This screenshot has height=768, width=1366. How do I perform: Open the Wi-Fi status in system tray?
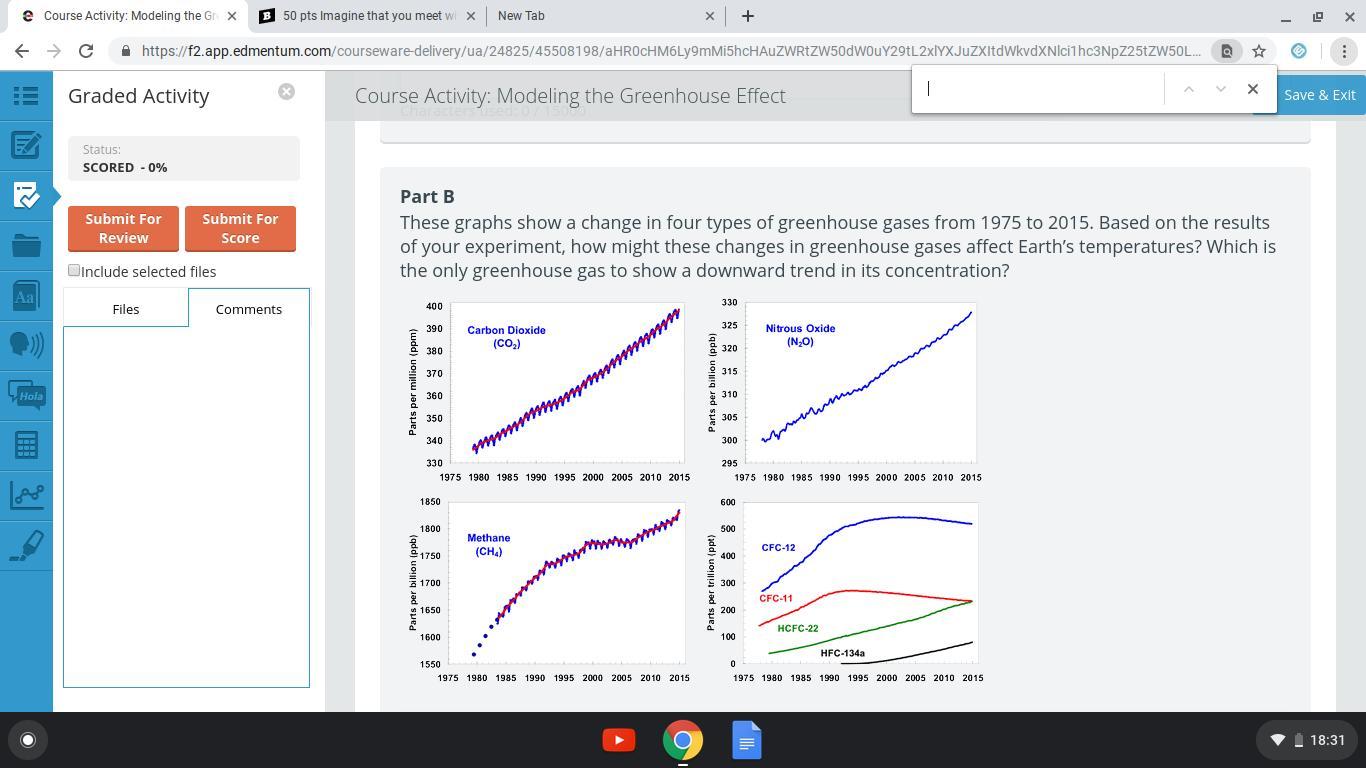[1277, 740]
